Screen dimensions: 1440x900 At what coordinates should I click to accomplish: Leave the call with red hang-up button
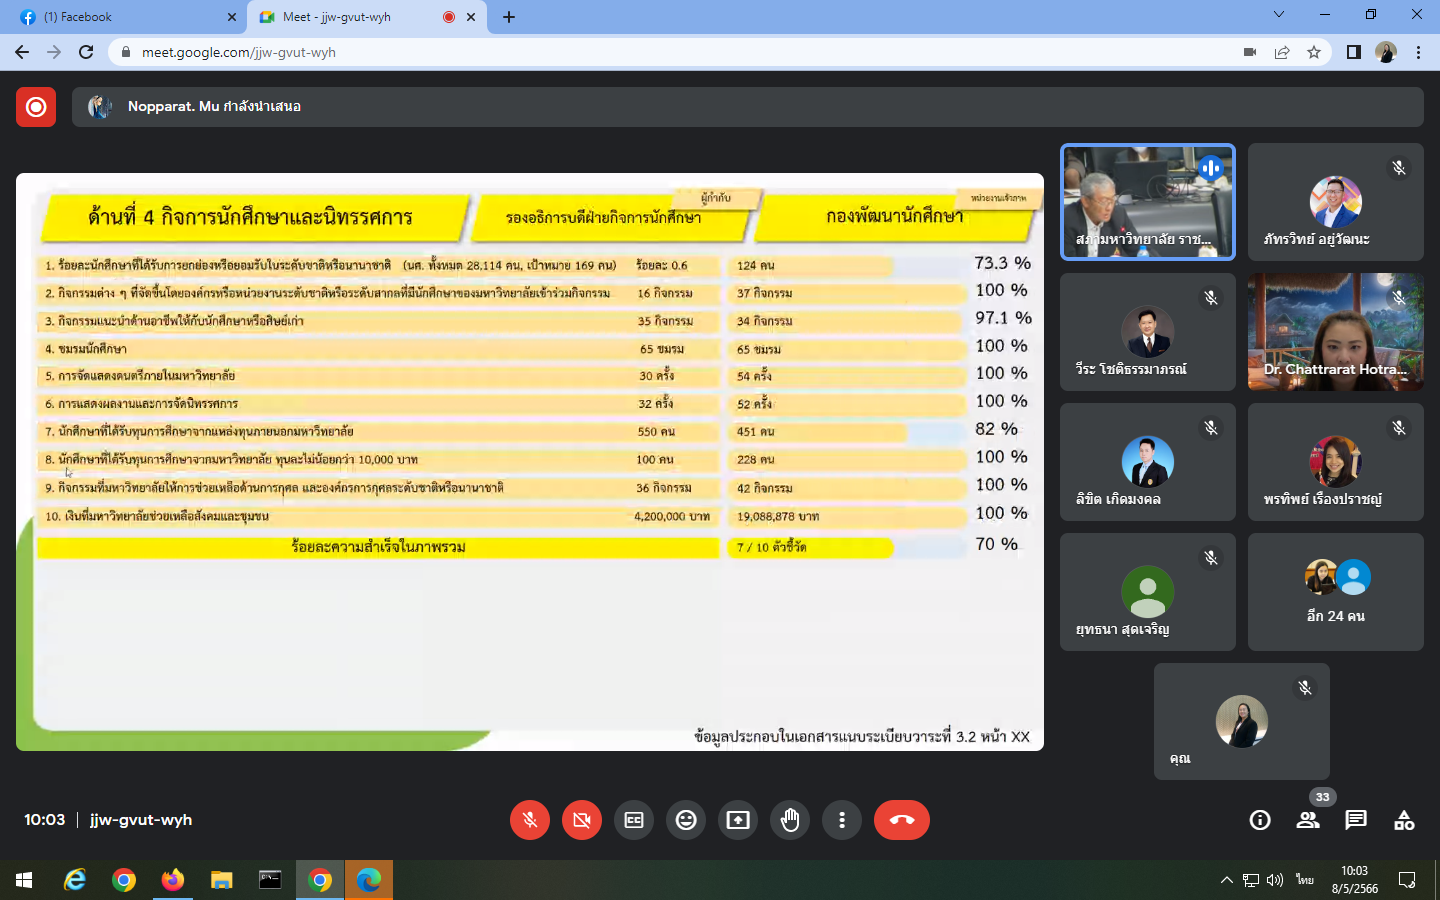pyautogui.click(x=902, y=820)
